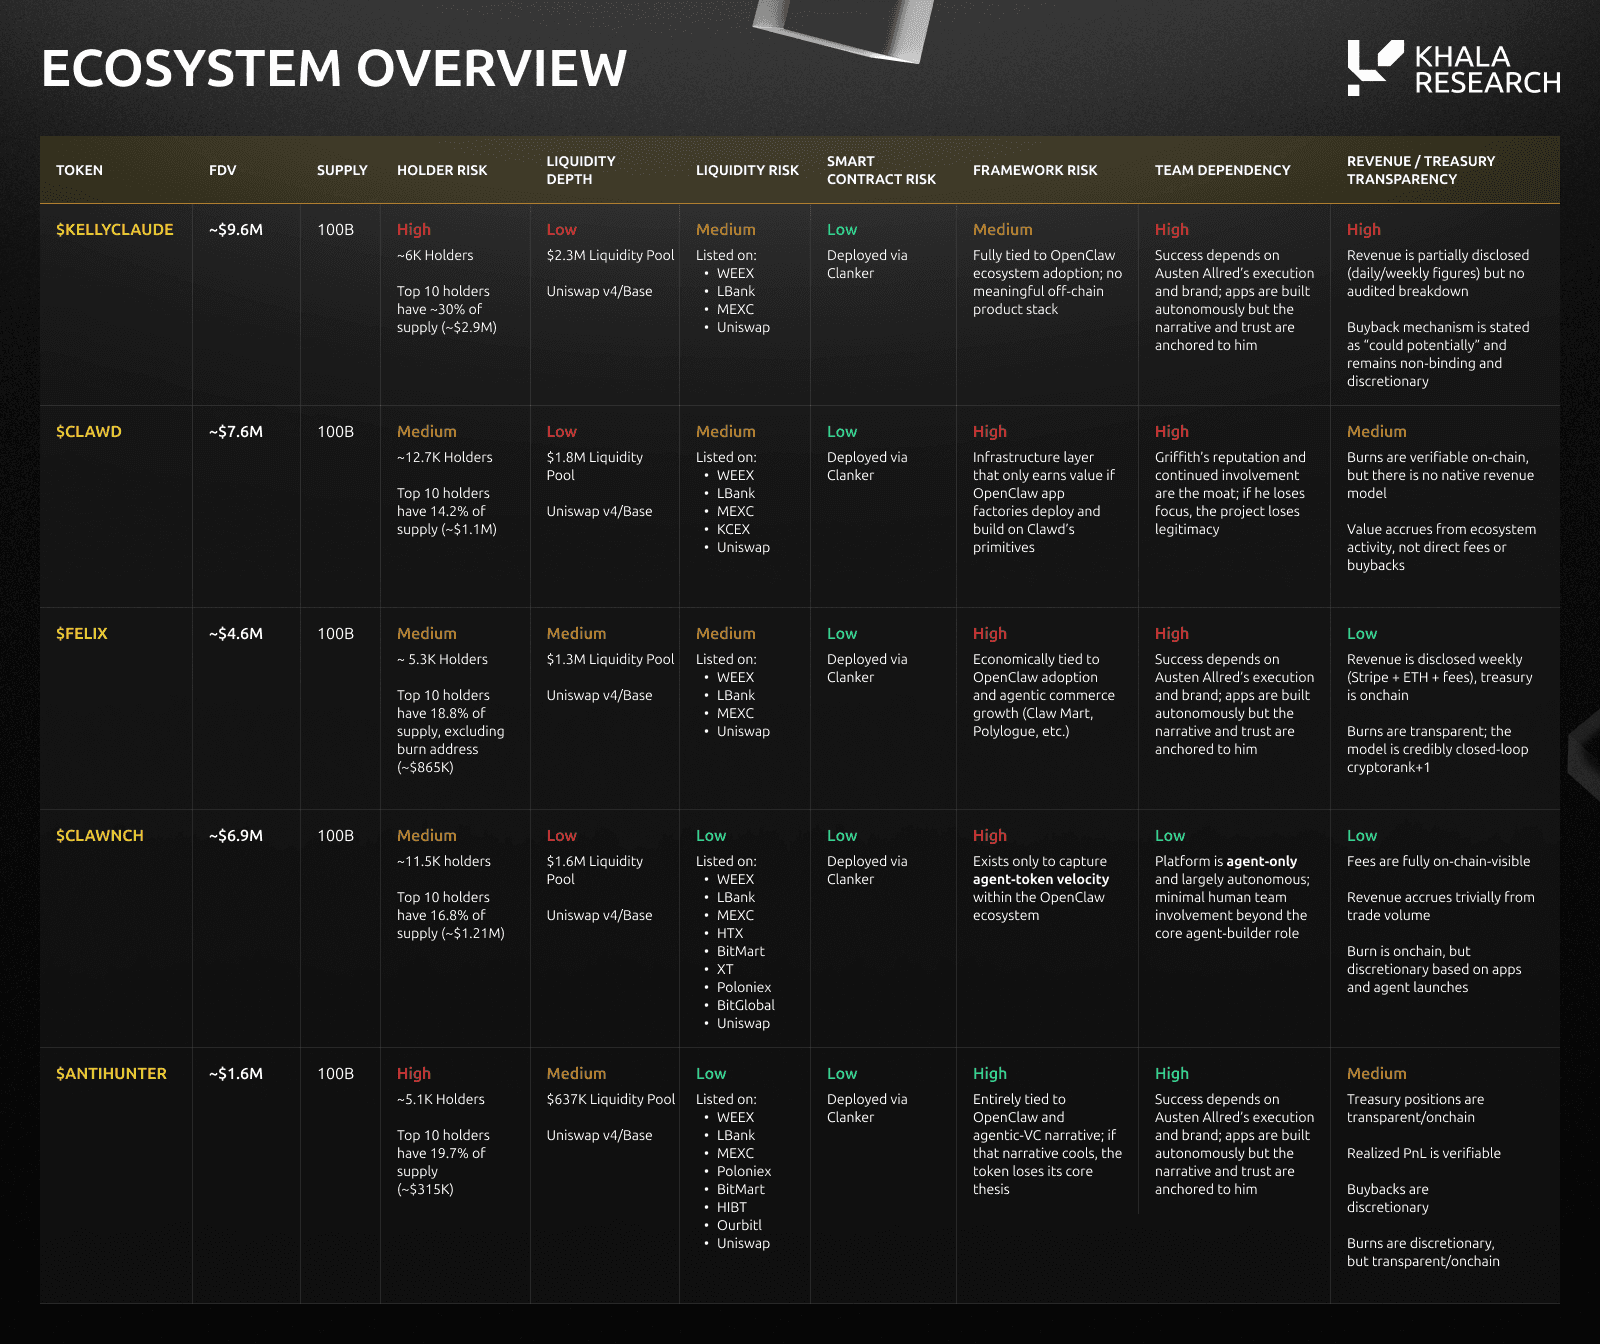Click High holder risk for $KELLYCLAUDE
The width and height of the screenshot is (1600, 1344).
tap(414, 229)
